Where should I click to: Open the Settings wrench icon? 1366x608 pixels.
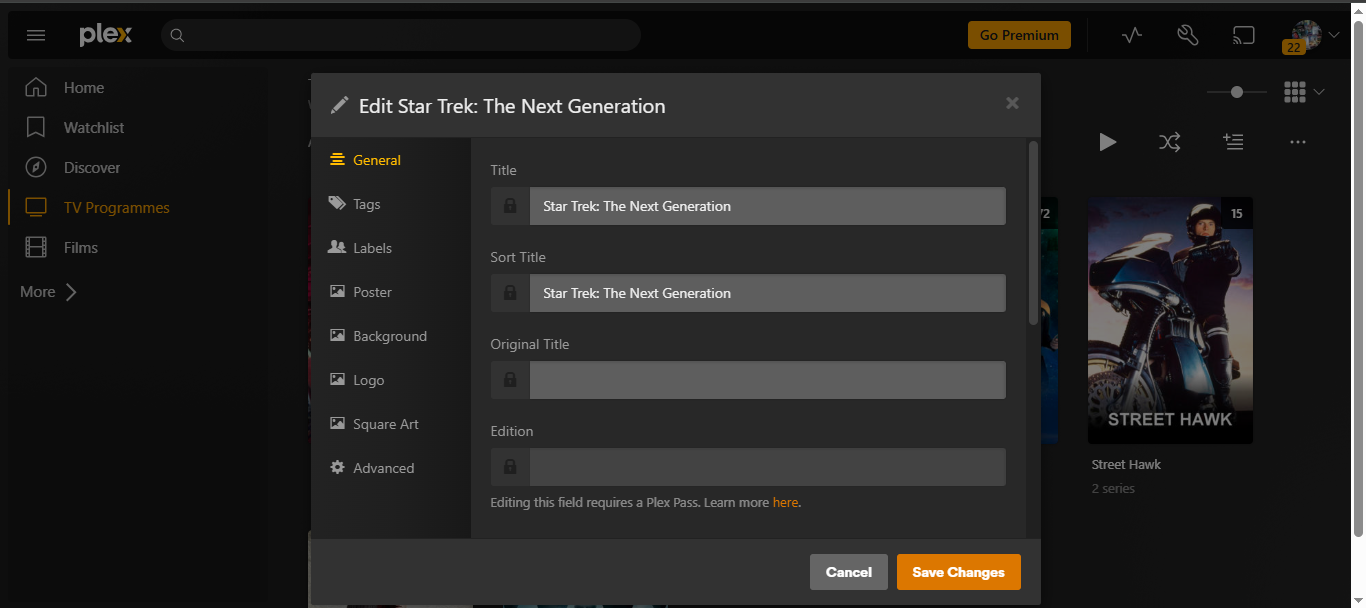point(1188,35)
